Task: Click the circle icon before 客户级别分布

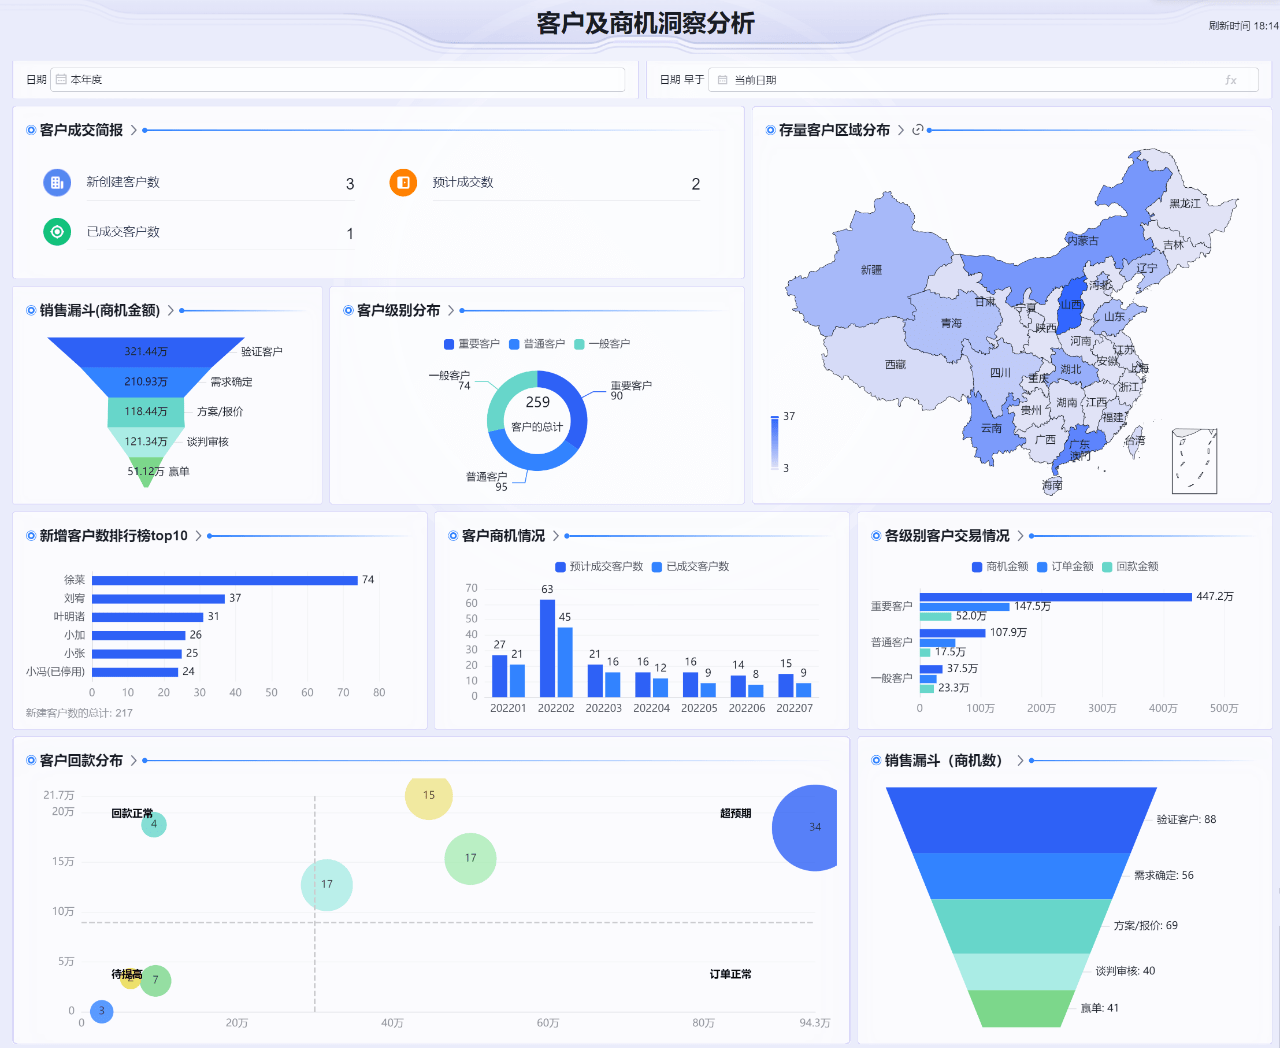Action: point(348,310)
